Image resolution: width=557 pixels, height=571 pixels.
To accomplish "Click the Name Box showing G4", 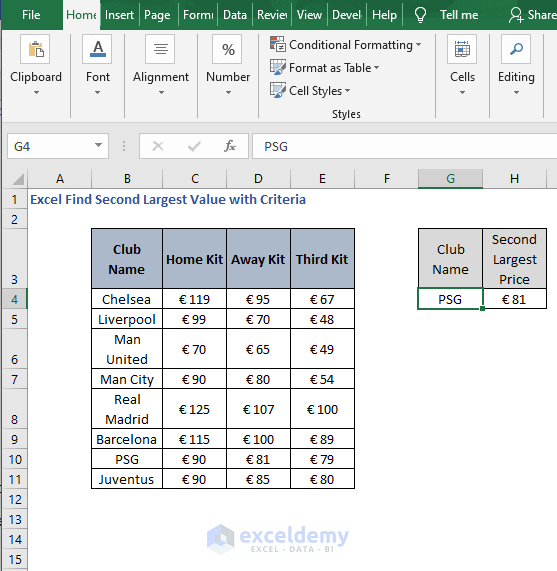I will 58,146.
